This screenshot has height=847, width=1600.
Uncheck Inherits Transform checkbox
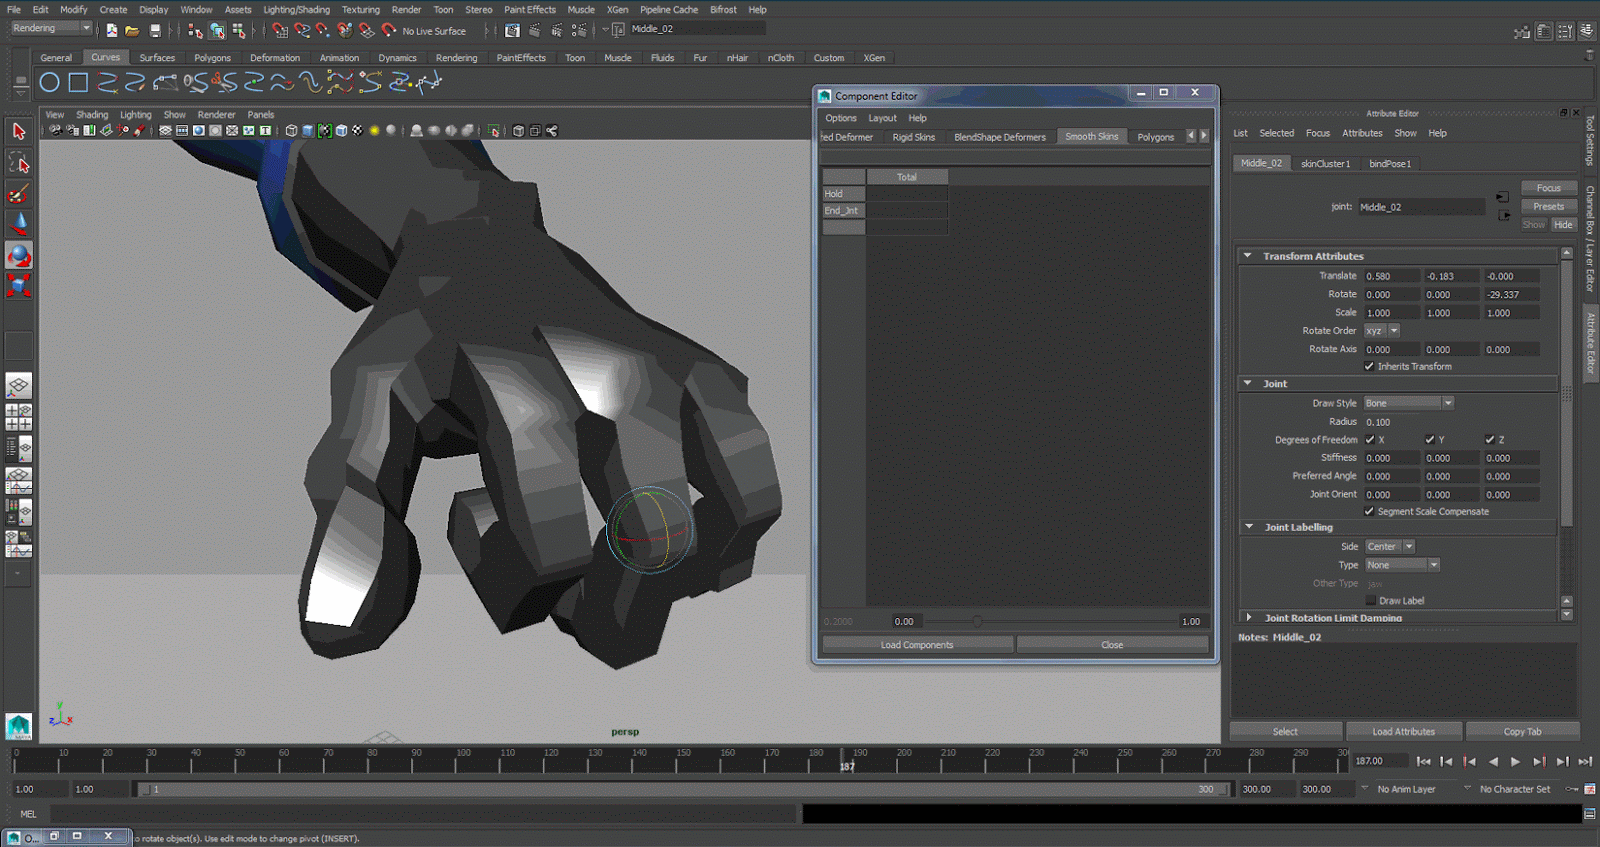1369,366
